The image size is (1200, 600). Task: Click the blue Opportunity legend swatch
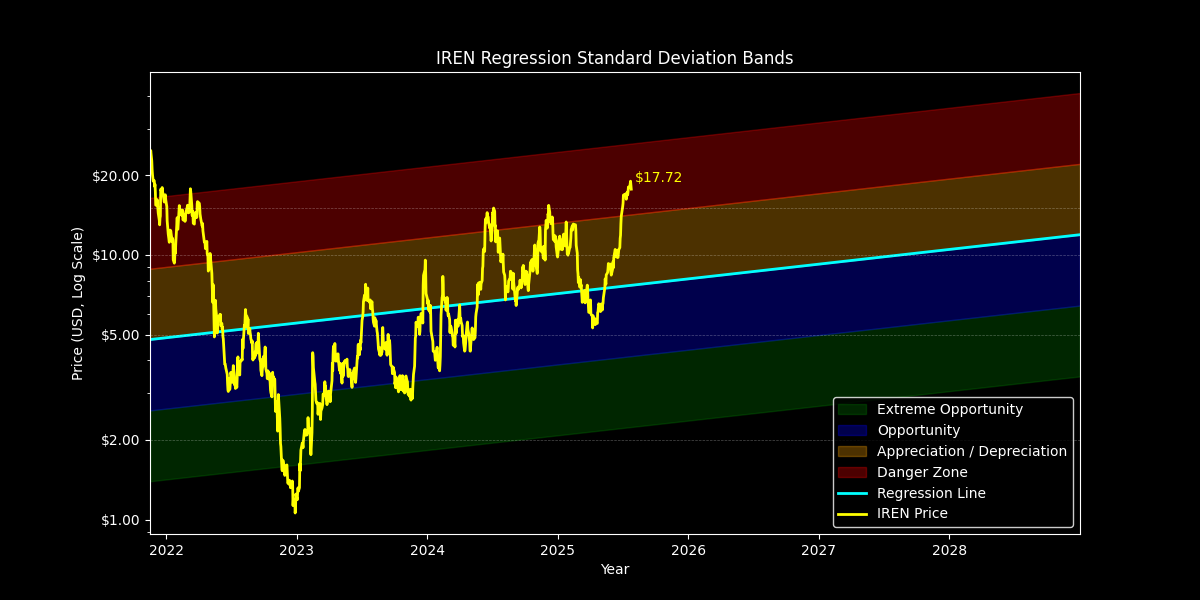click(852, 430)
